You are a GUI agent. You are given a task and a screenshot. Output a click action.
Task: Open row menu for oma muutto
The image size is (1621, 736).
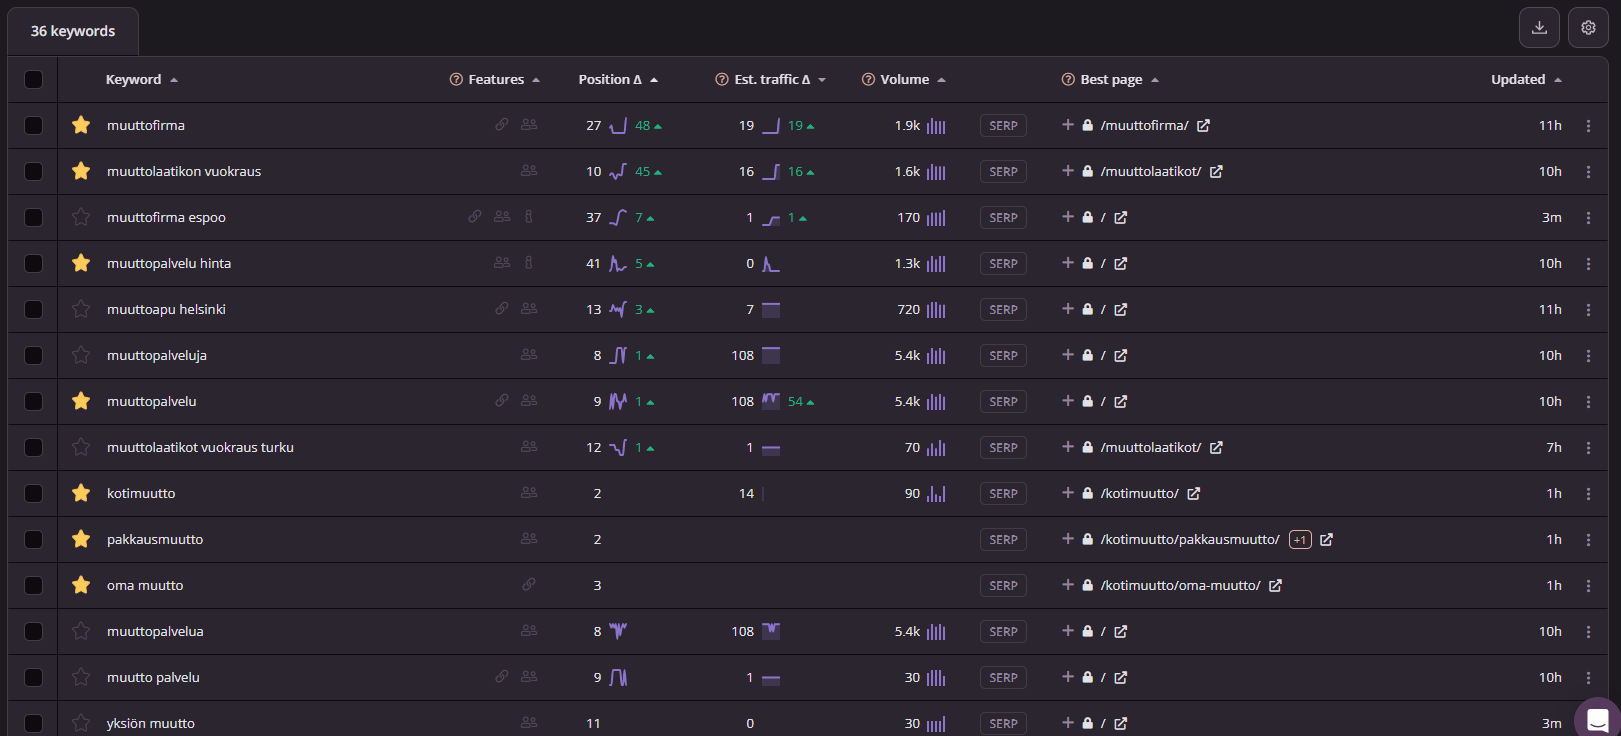(x=1588, y=586)
